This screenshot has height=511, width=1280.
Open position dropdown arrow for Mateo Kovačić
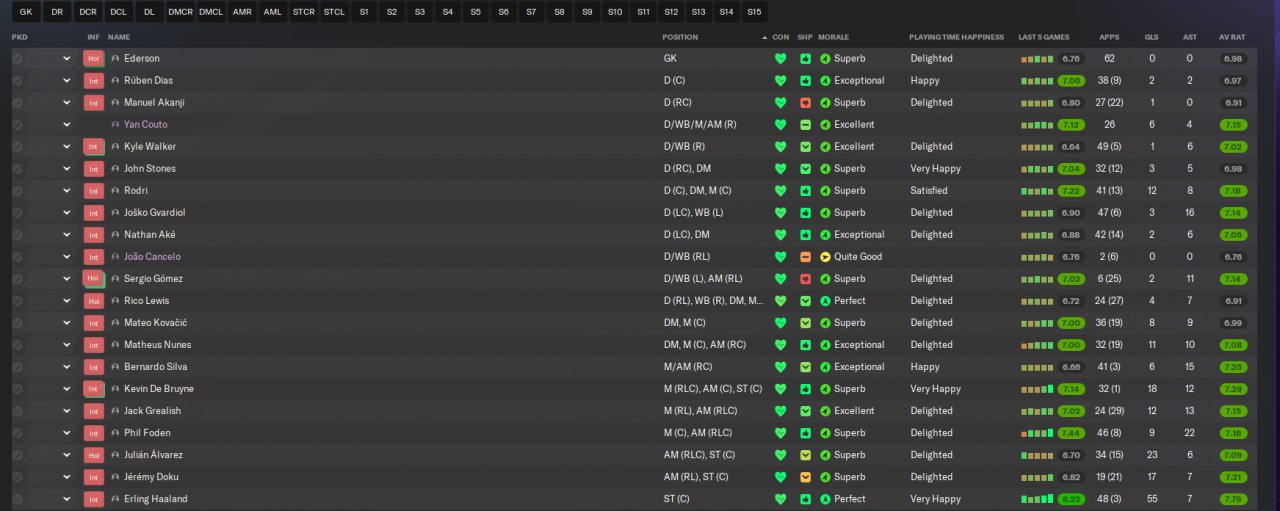tap(67, 323)
